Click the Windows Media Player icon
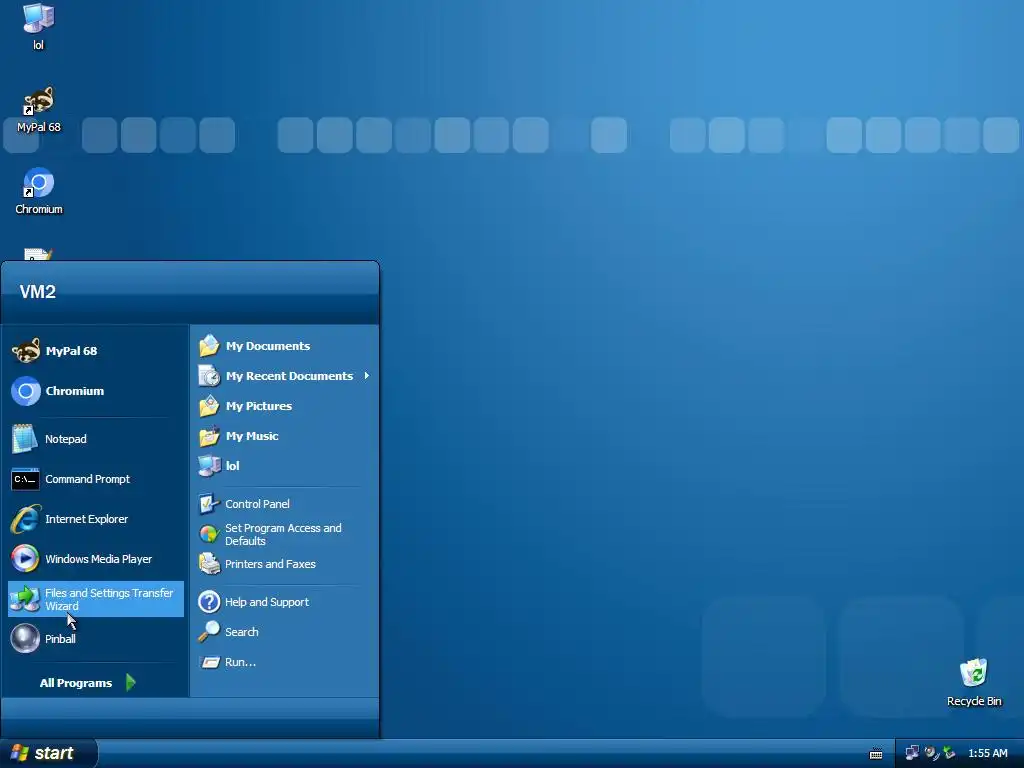1024x768 pixels. click(25, 559)
